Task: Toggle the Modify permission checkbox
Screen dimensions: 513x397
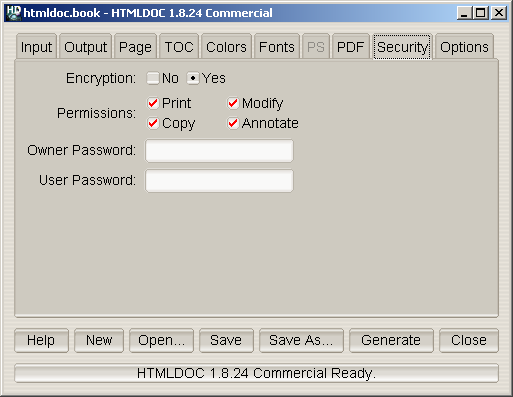Action: click(233, 103)
